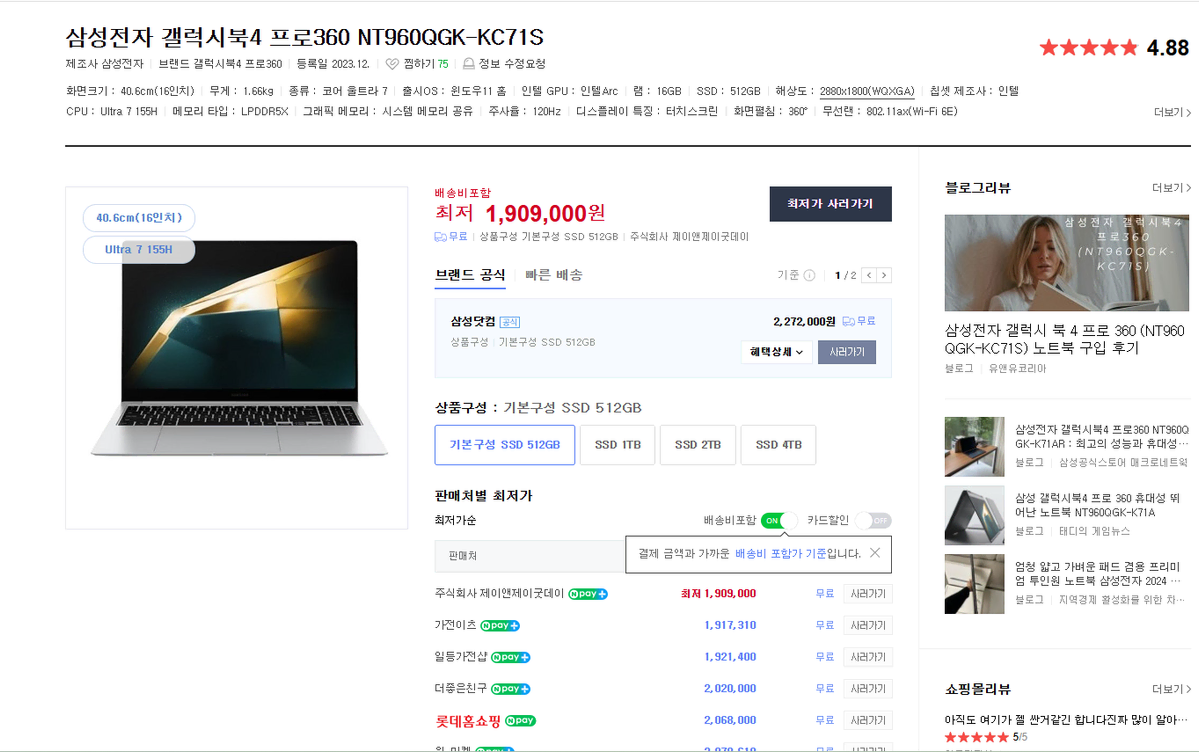
Task: Click Npay+ badge next to 더좋은친구
Action: tap(511, 689)
